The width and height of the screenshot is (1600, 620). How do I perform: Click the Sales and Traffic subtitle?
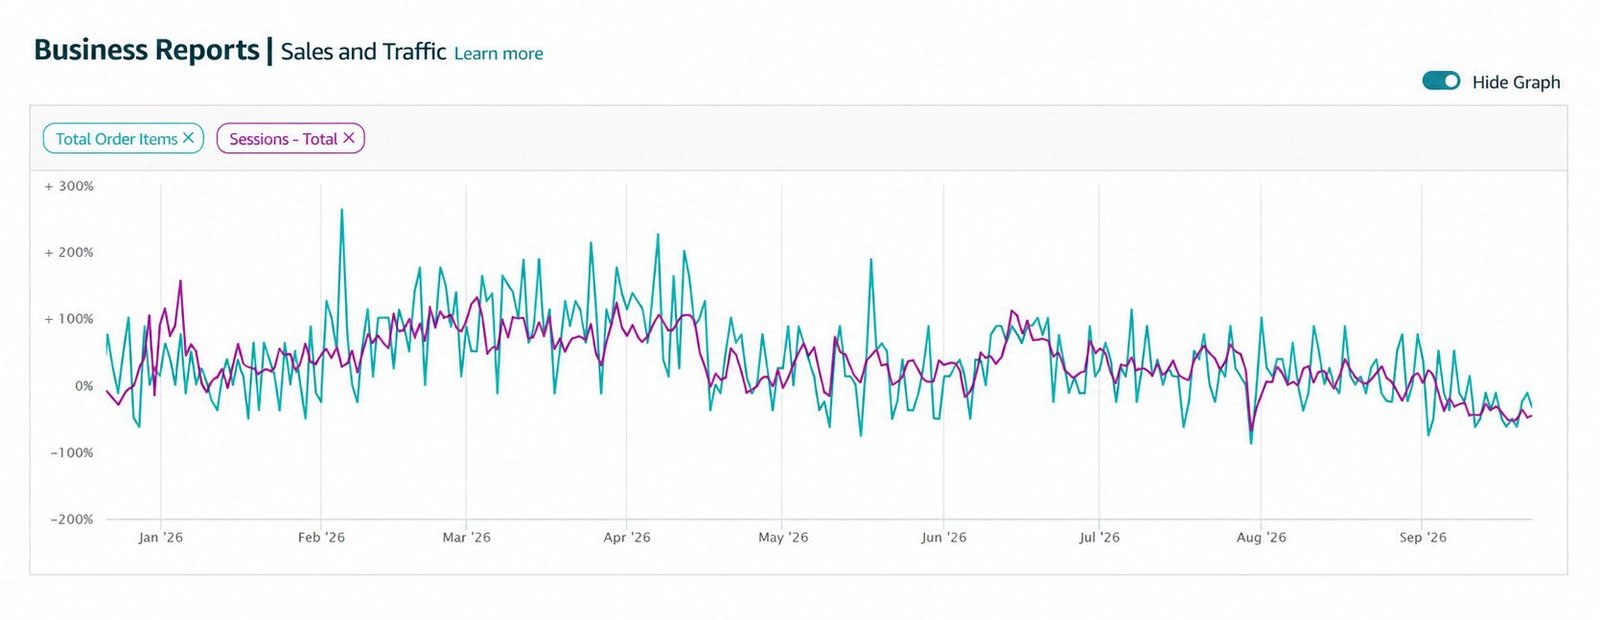363,52
